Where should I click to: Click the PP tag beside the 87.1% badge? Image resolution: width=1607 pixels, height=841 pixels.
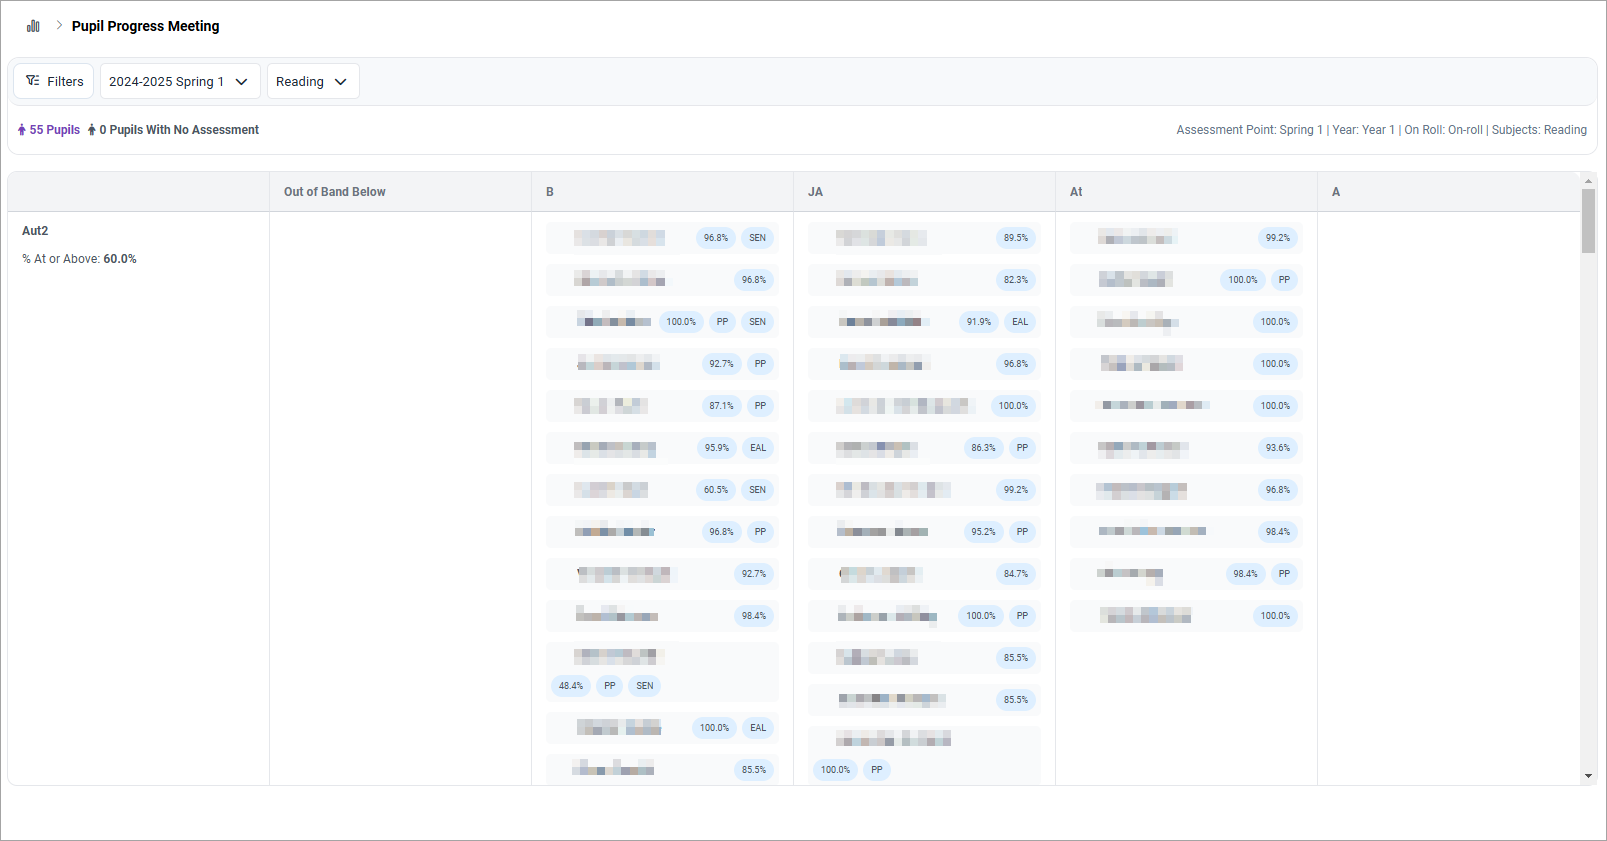760,406
